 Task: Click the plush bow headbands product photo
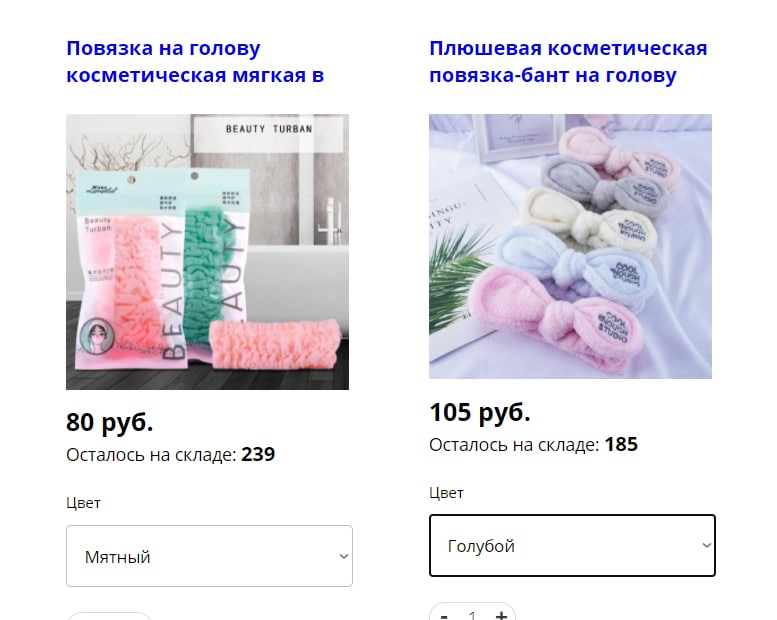point(570,246)
